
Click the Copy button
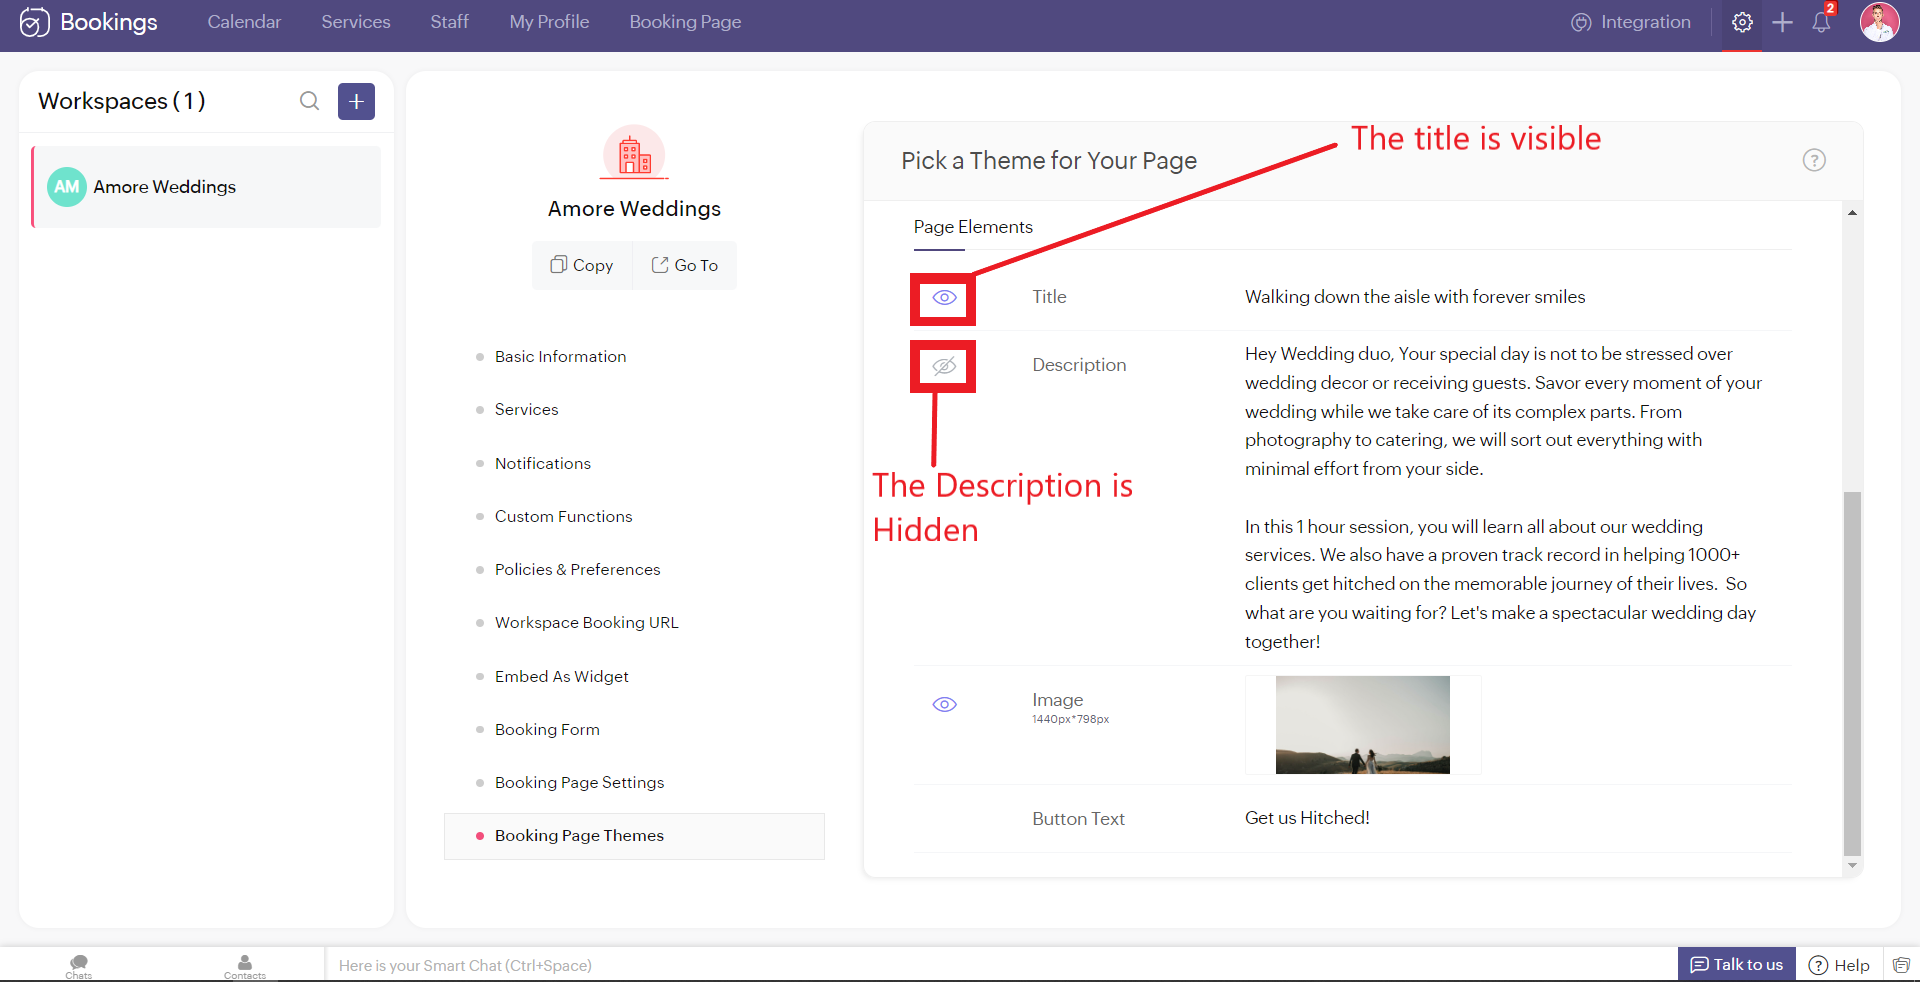click(582, 265)
